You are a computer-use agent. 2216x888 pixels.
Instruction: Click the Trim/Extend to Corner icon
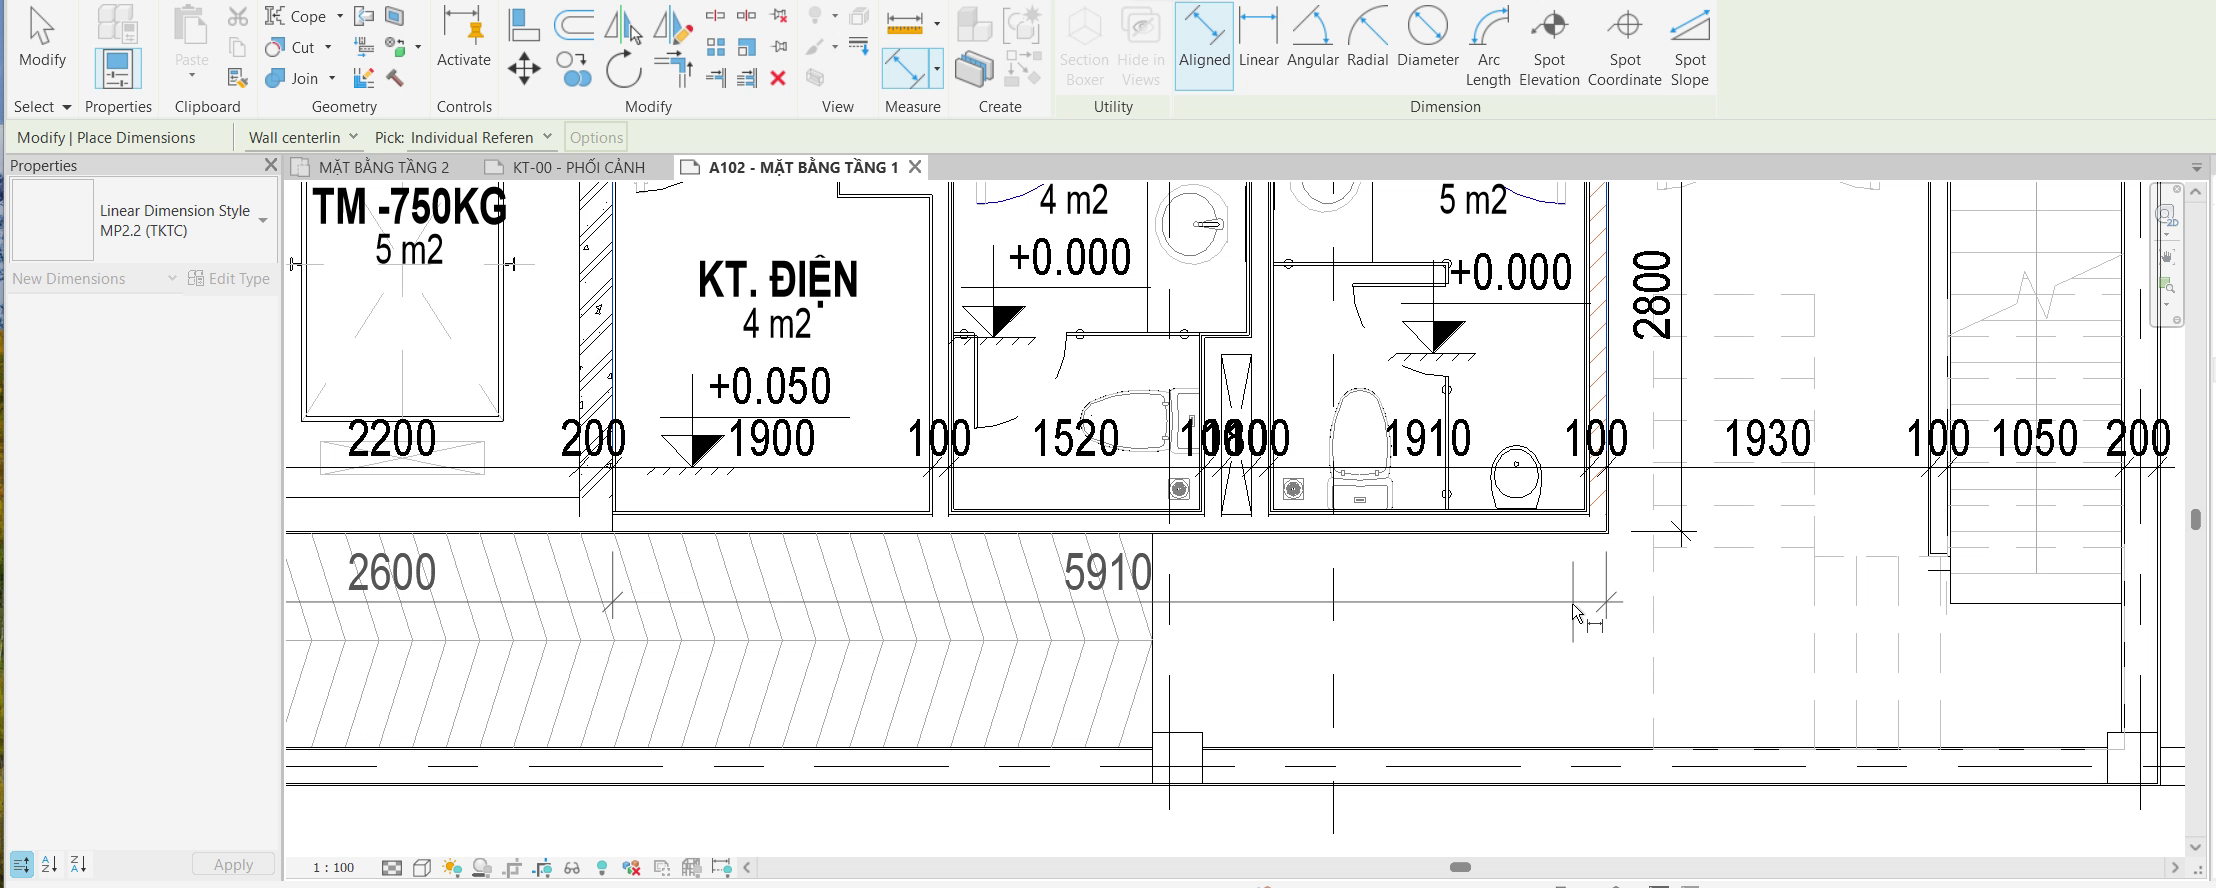click(x=675, y=69)
